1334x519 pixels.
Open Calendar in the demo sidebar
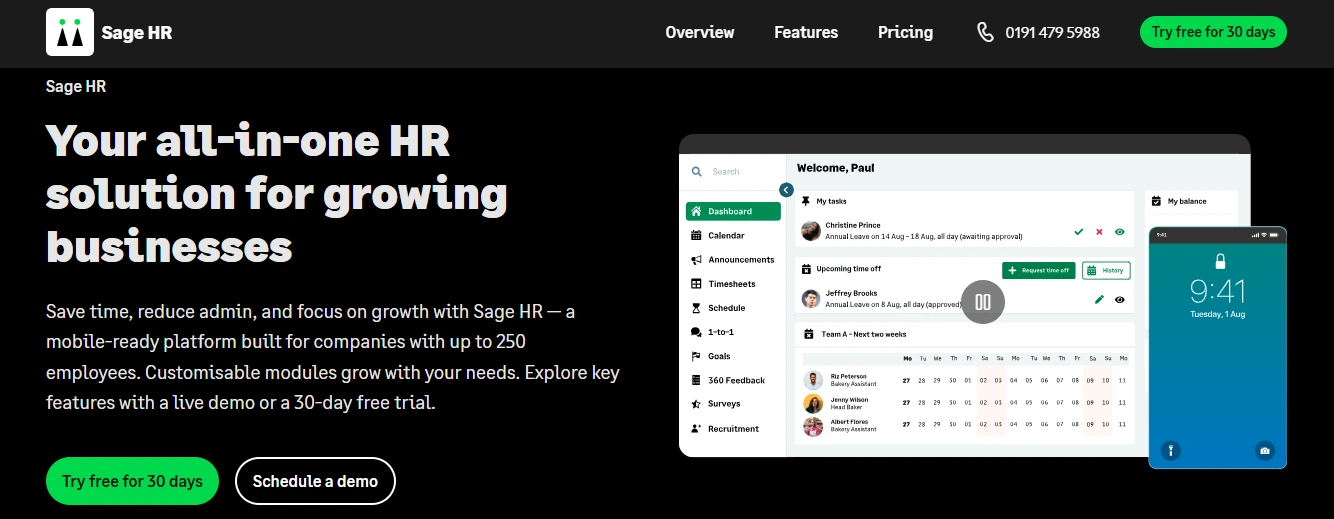(x=718, y=236)
